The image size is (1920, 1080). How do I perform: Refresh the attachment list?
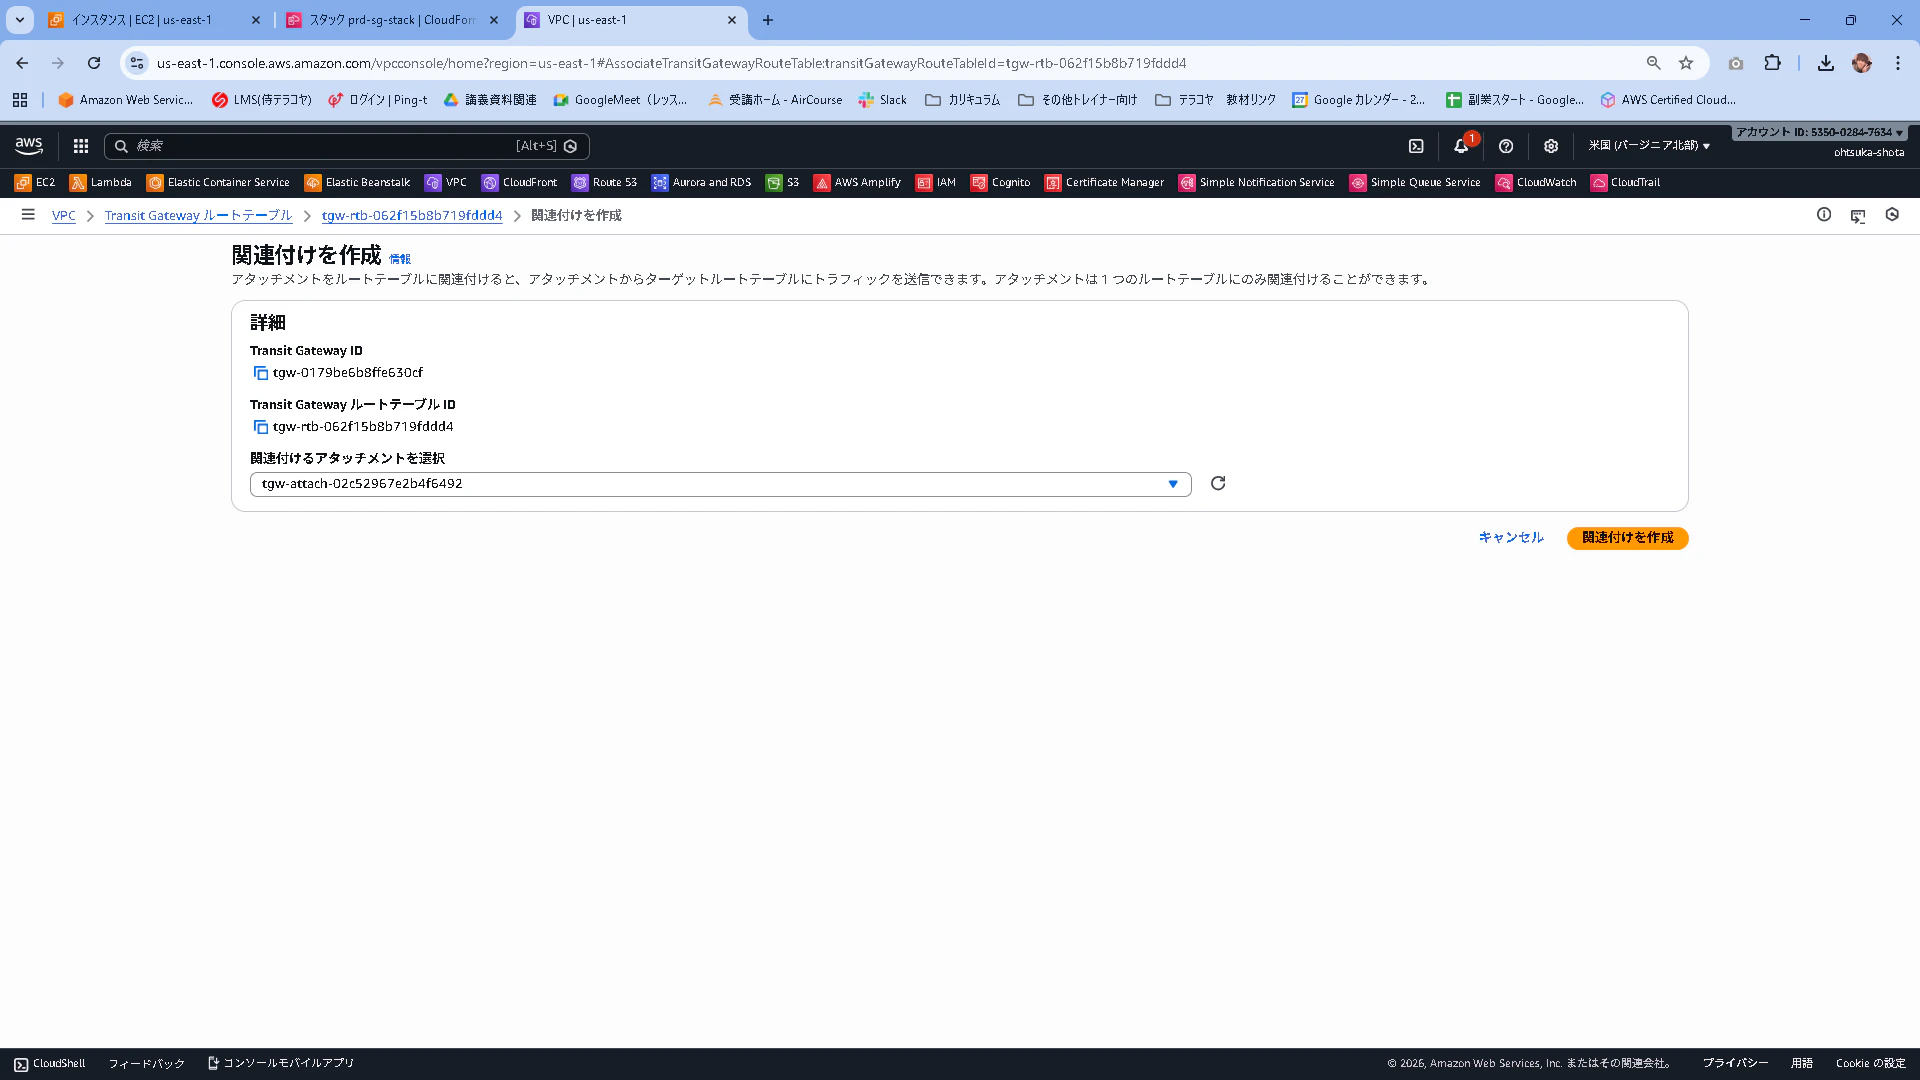tap(1218, 484)
